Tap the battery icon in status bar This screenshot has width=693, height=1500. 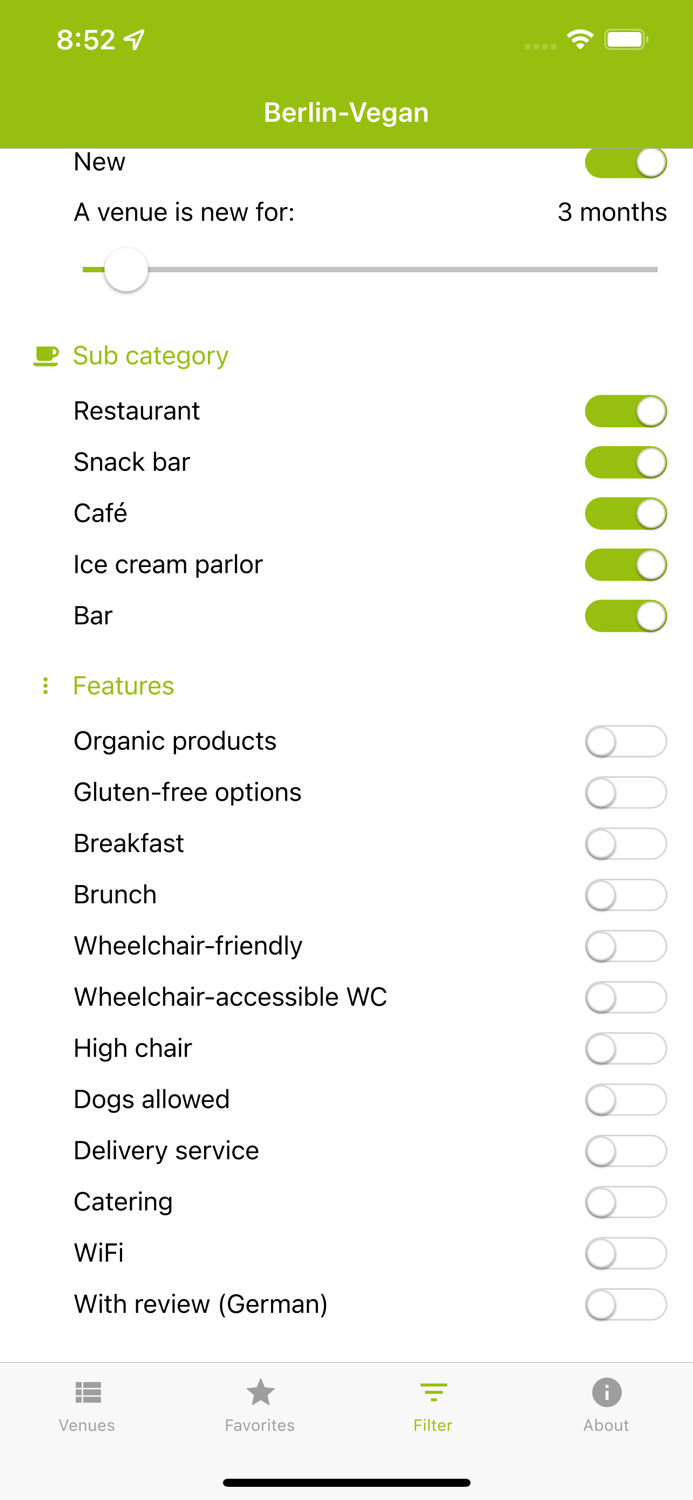click(x=627, y=40)
